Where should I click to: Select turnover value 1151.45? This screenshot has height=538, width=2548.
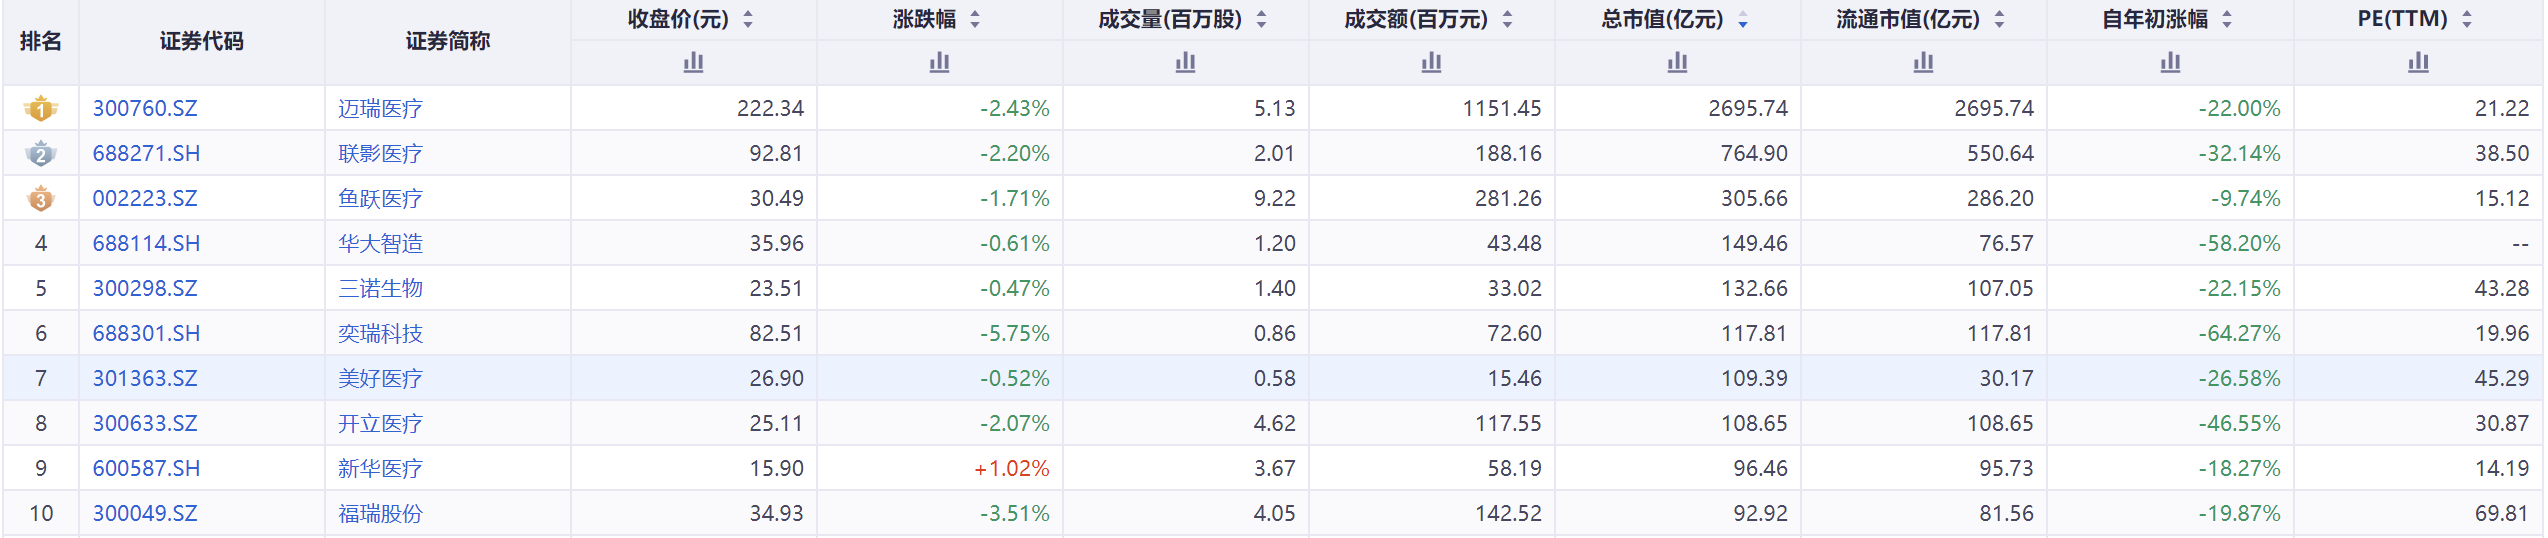point(1502,108)
